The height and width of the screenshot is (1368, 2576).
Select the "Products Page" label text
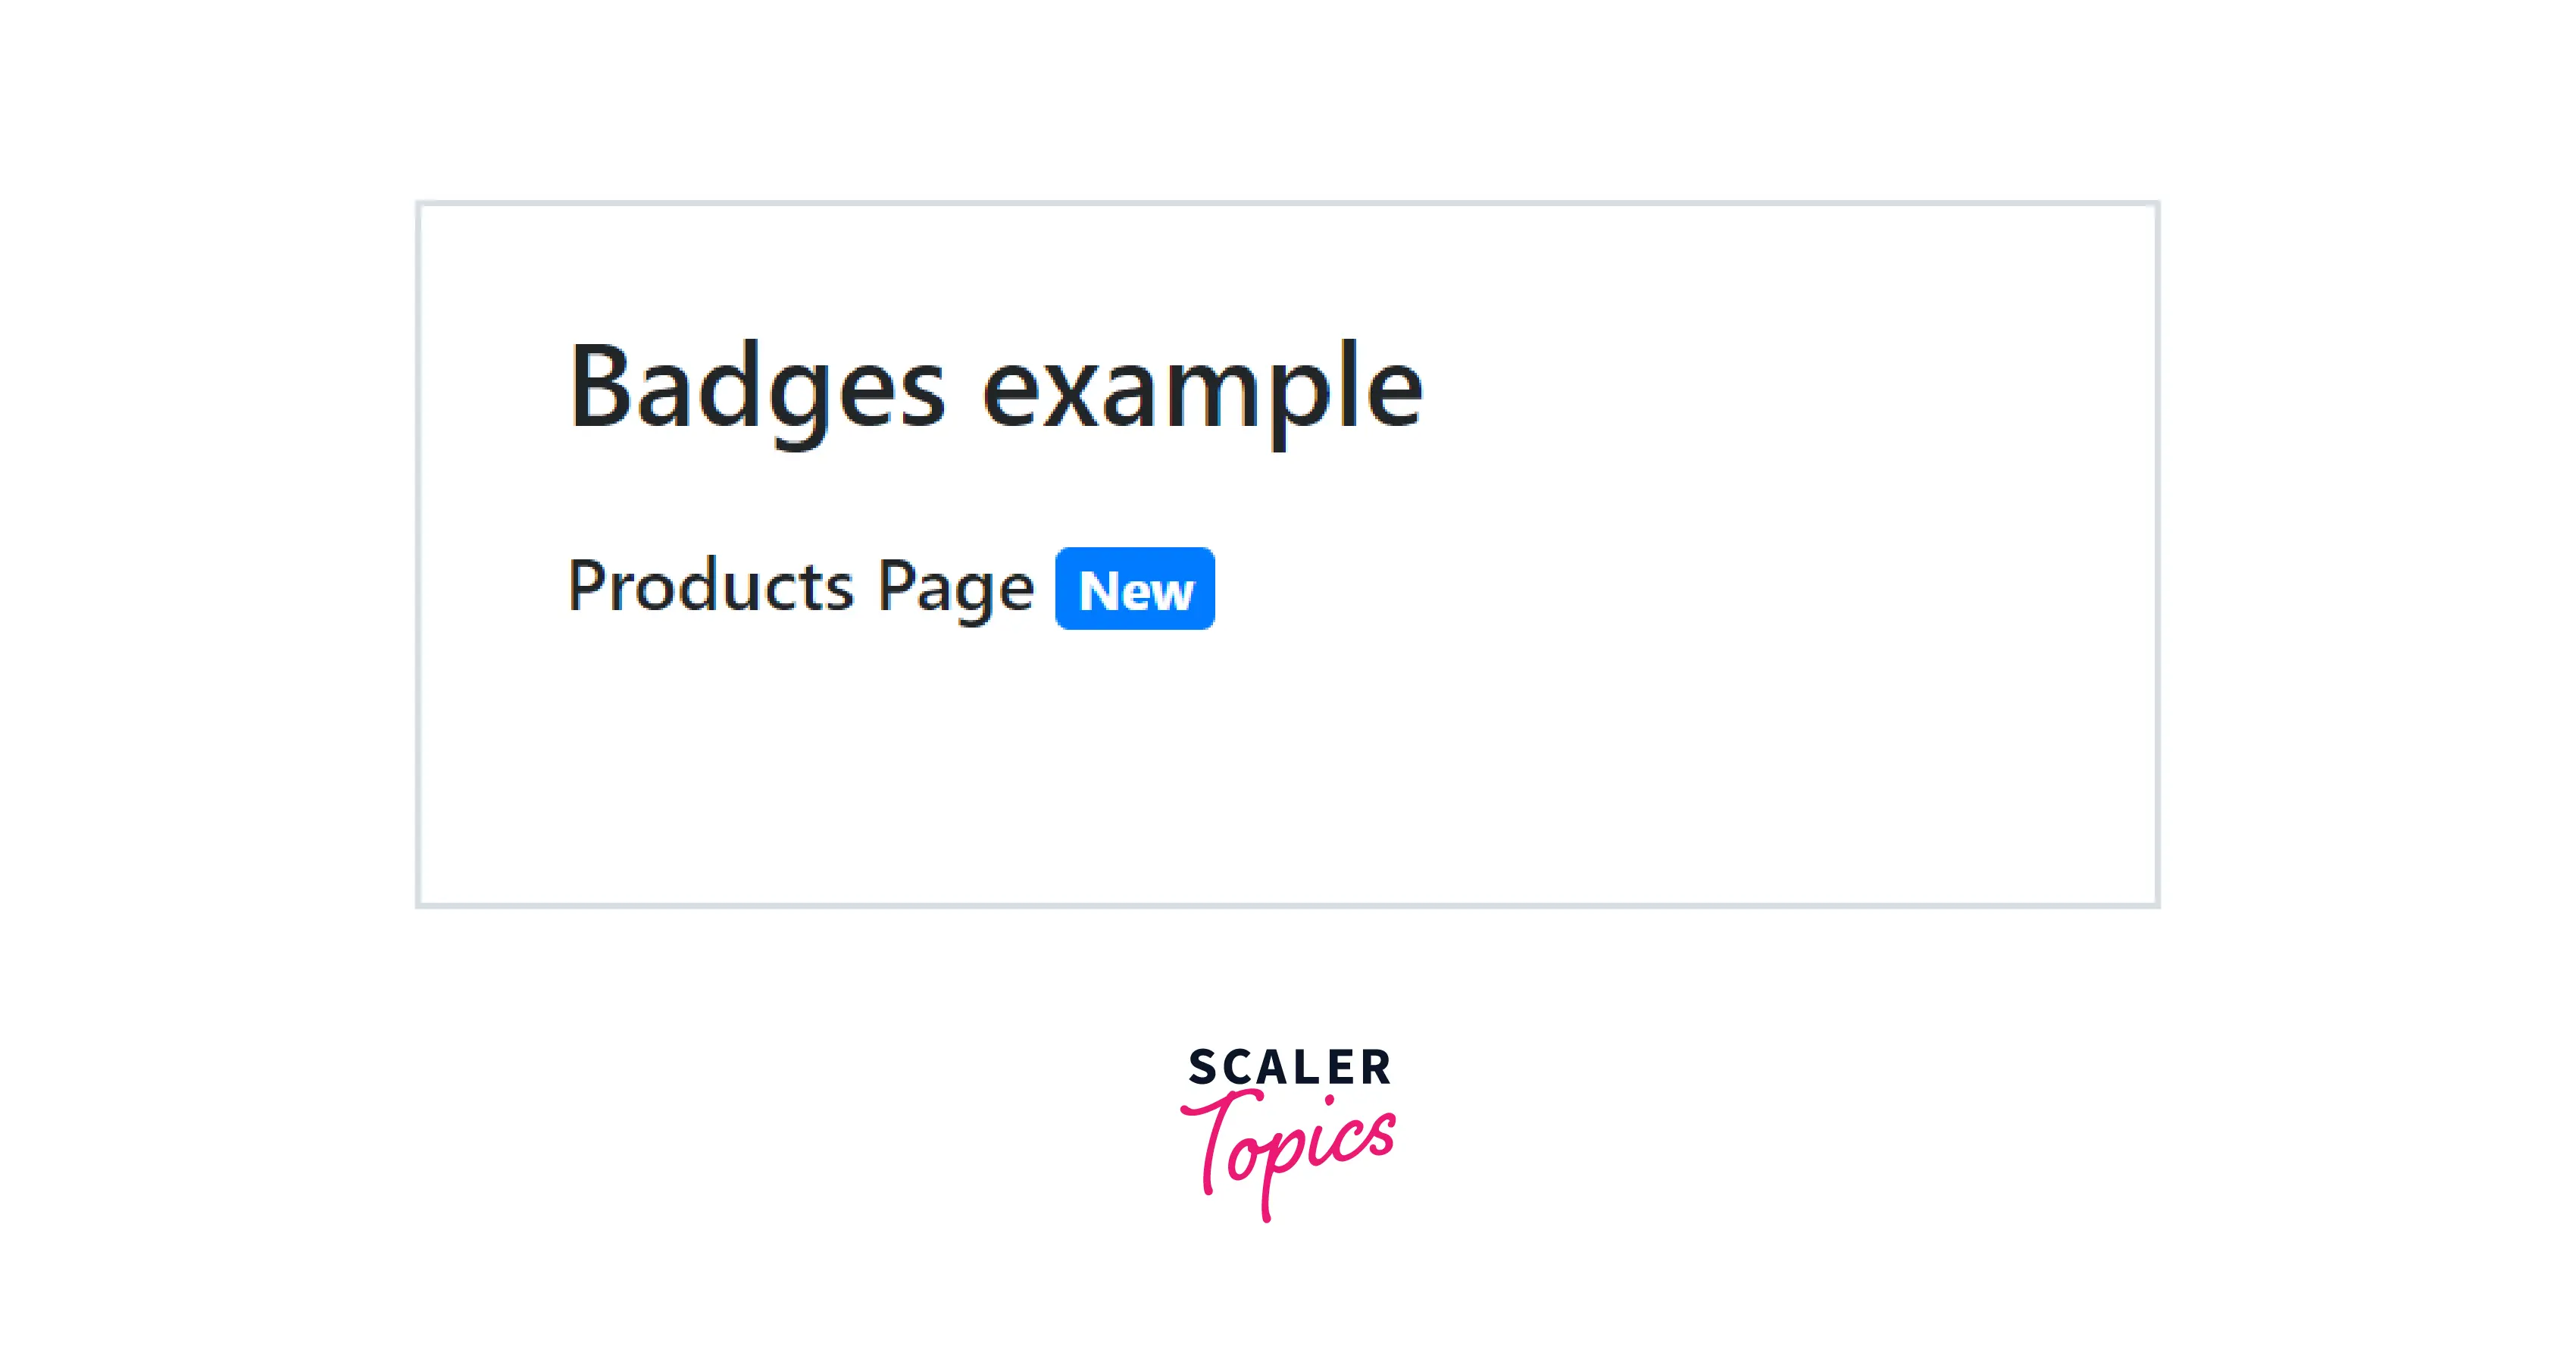[800, 587]
